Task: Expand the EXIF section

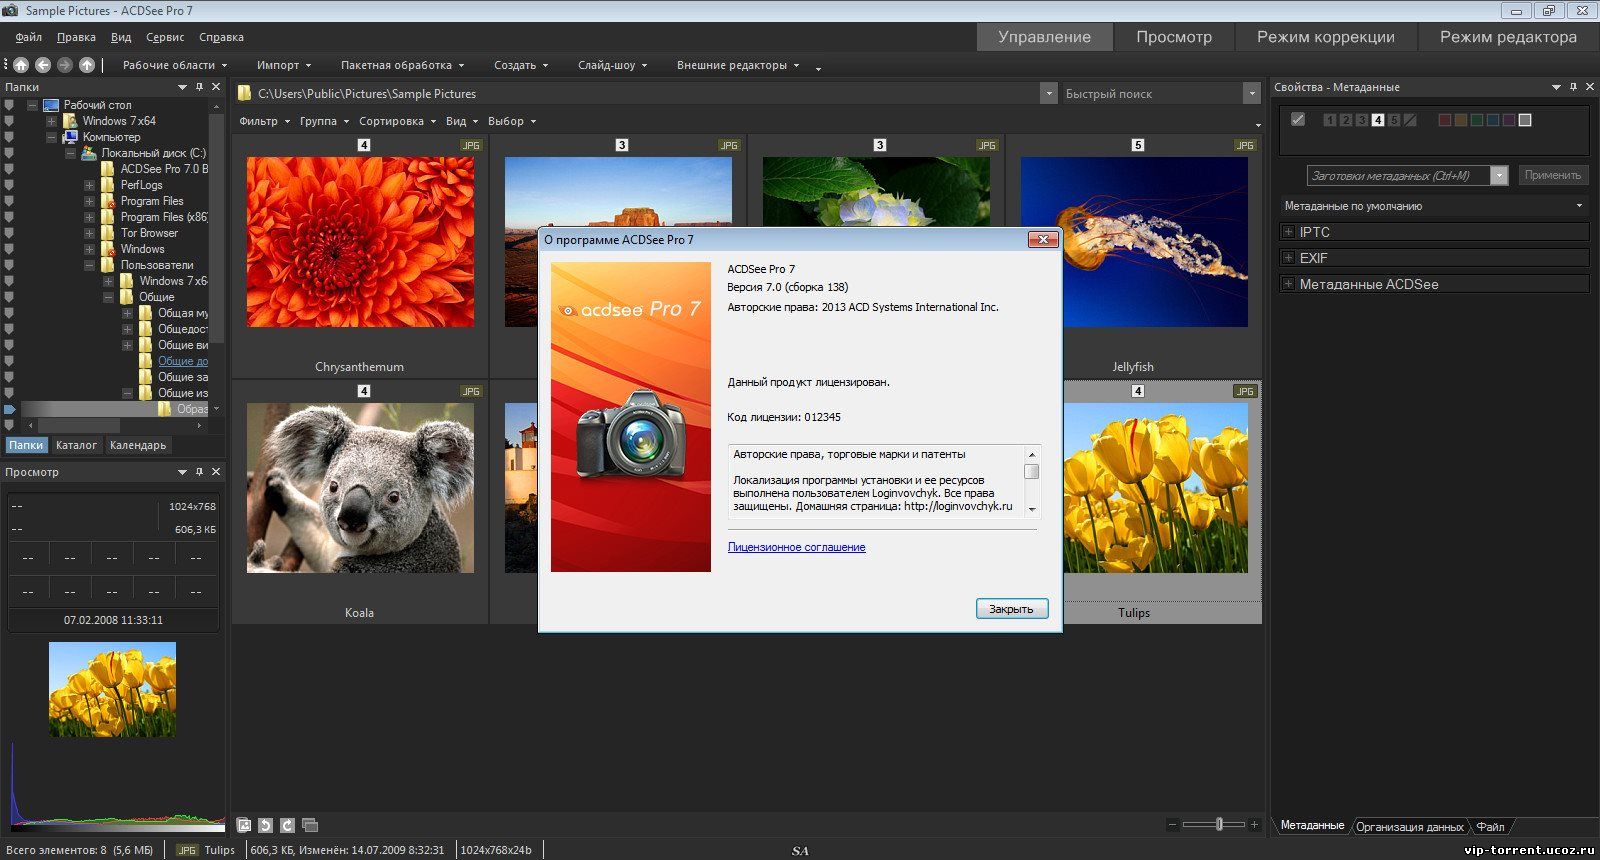Action: point(1289,258)
